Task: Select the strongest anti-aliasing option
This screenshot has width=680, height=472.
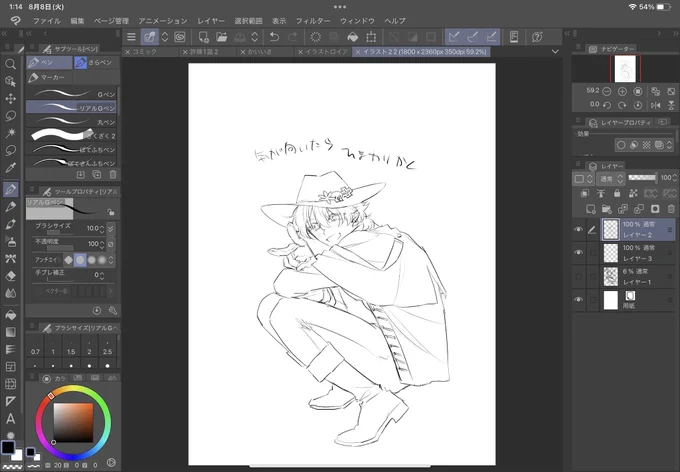Action: click(102, 260)
